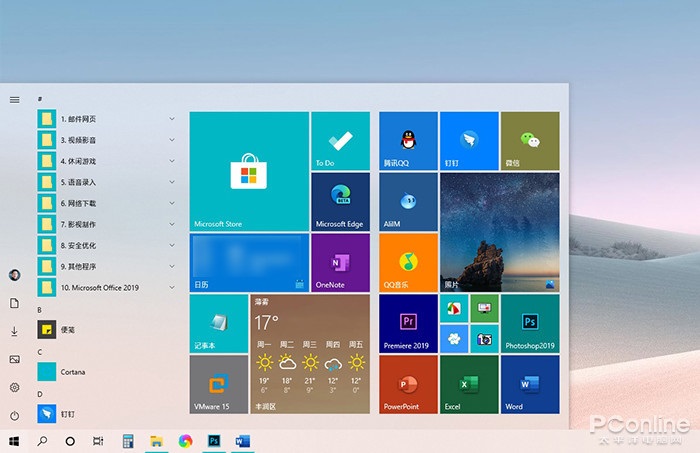The height and width of the screenshot is (453, 700).
Task: Open the 腾讯QQ tile
Action: point(408,141)
